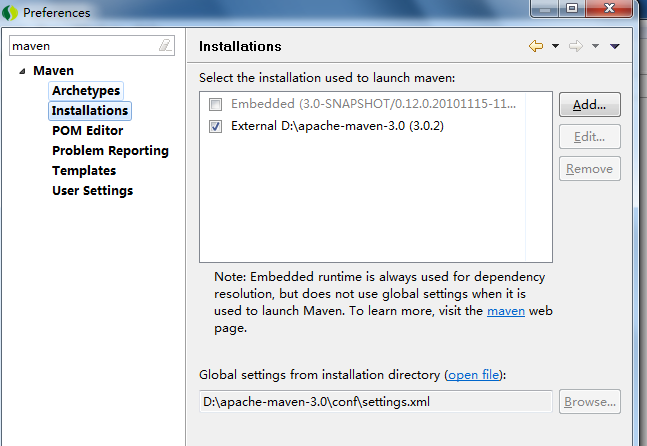The height and width of the screenshot is (446, 647).
Task: Select the External D:\apache-maven-3.0 row text
Action: [x=337, y=126]
